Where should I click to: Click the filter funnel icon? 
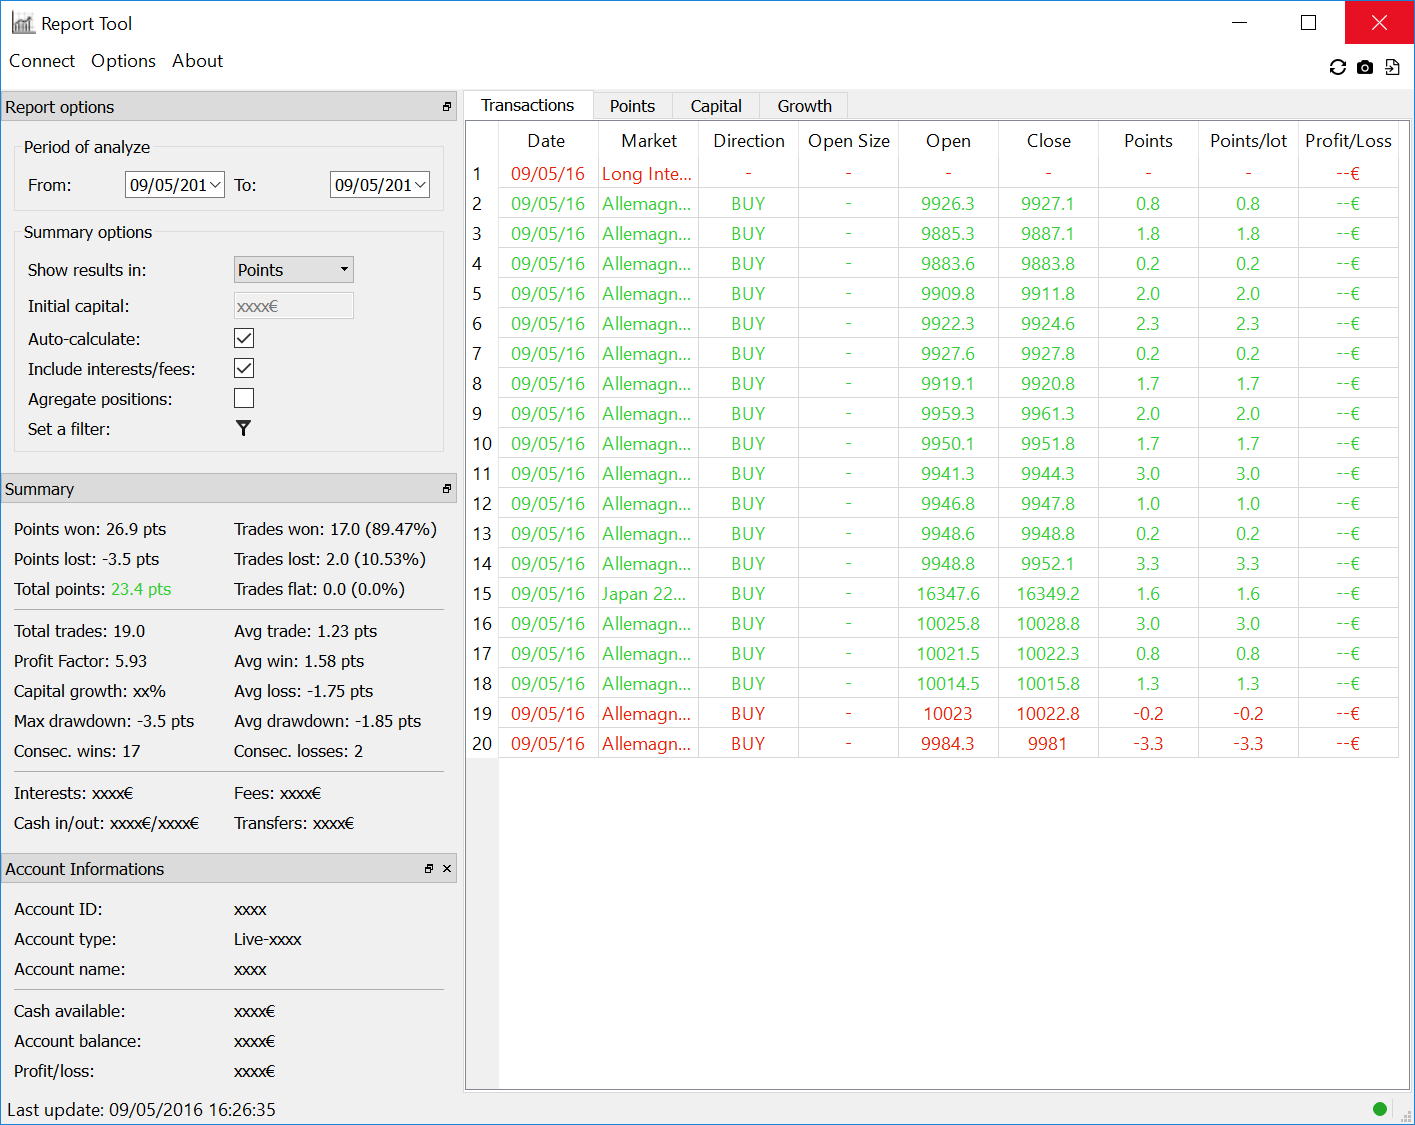[243, 428]
